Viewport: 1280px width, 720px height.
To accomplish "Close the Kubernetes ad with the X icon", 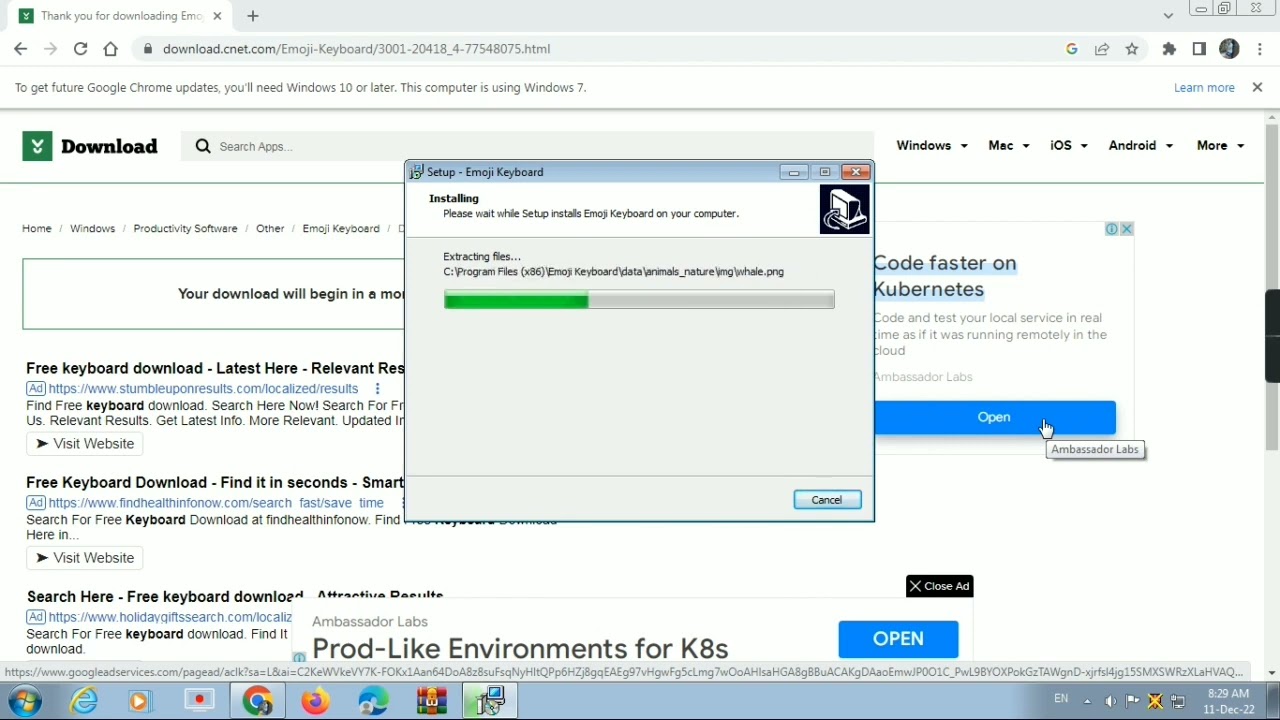I will pos(1127,229).
